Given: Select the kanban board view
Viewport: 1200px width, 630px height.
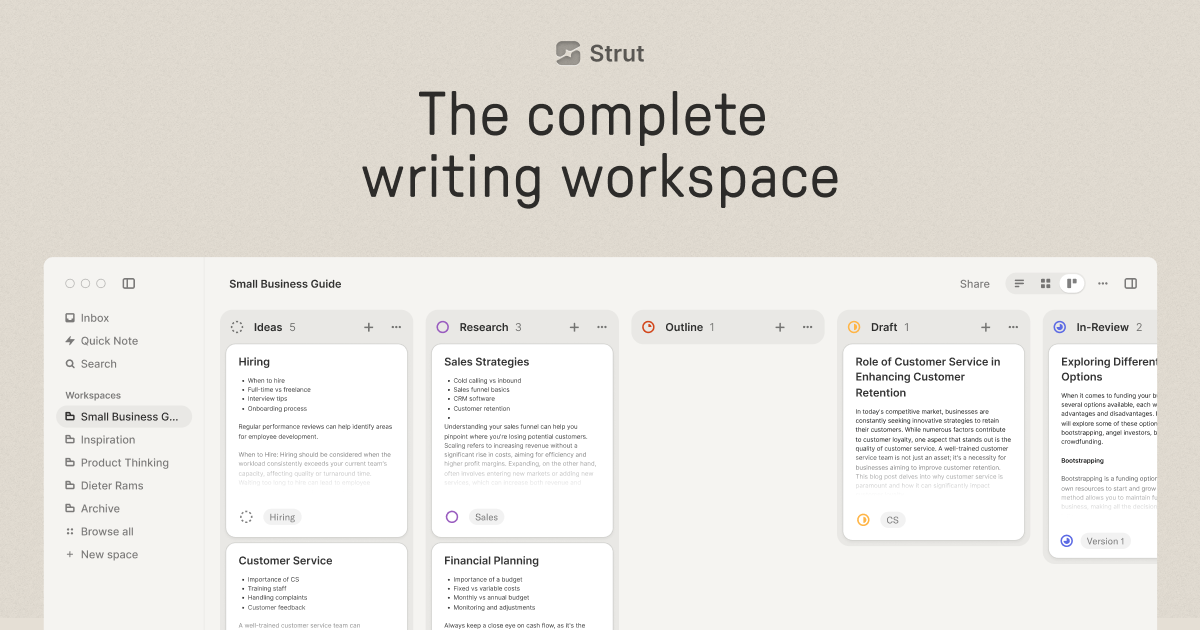Looking at the screenshot, I should pos(1071,283).
